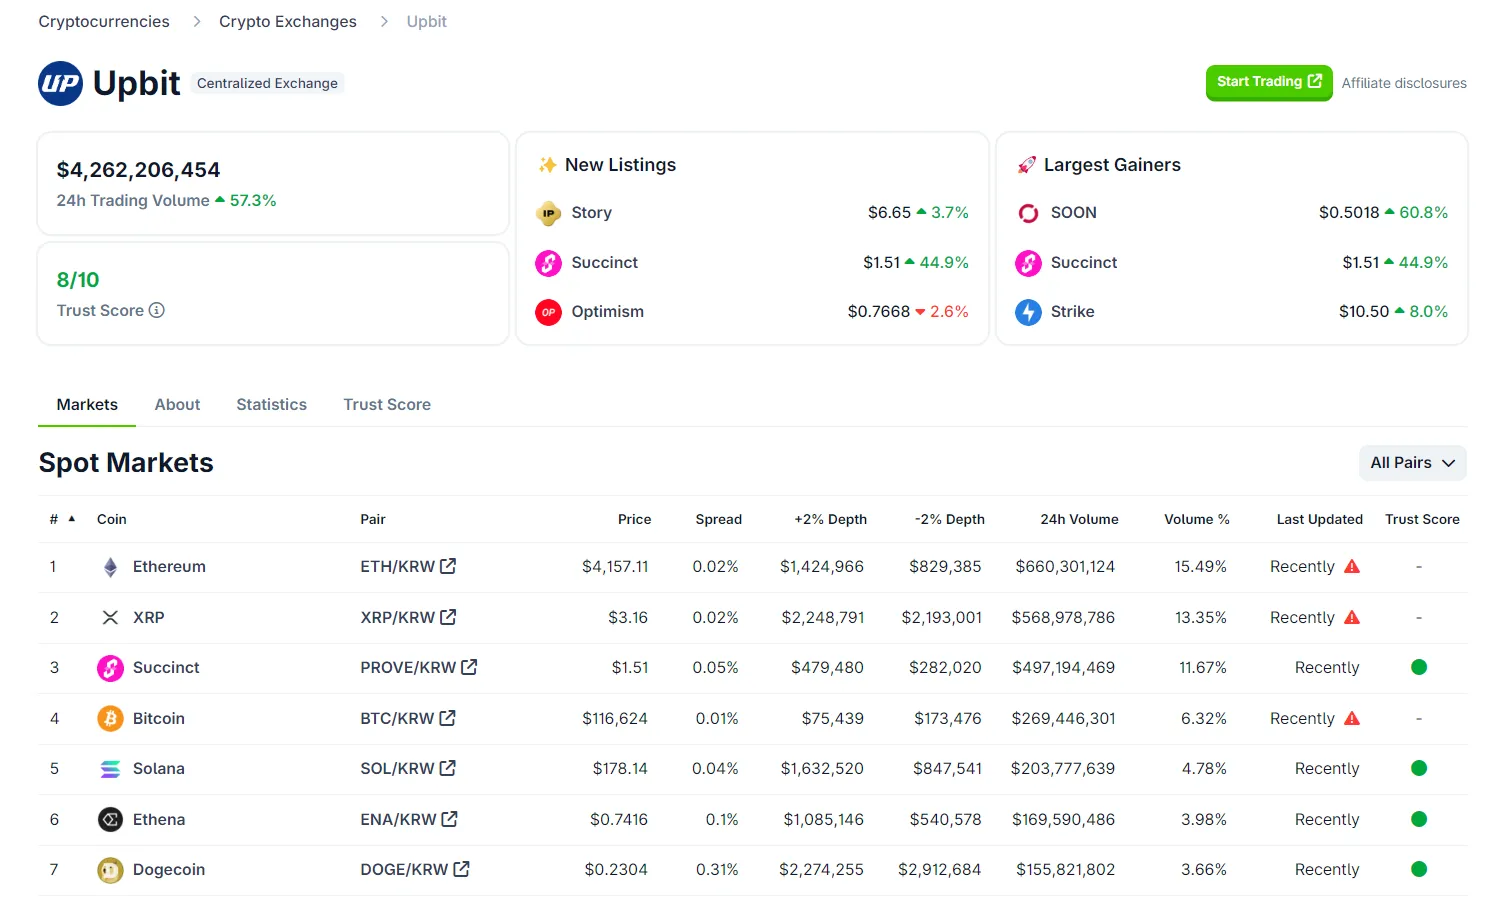Click the 15.49% volume percent cell
The height and width of the screenshot is (898, 1508).
tap(1200, 566)
